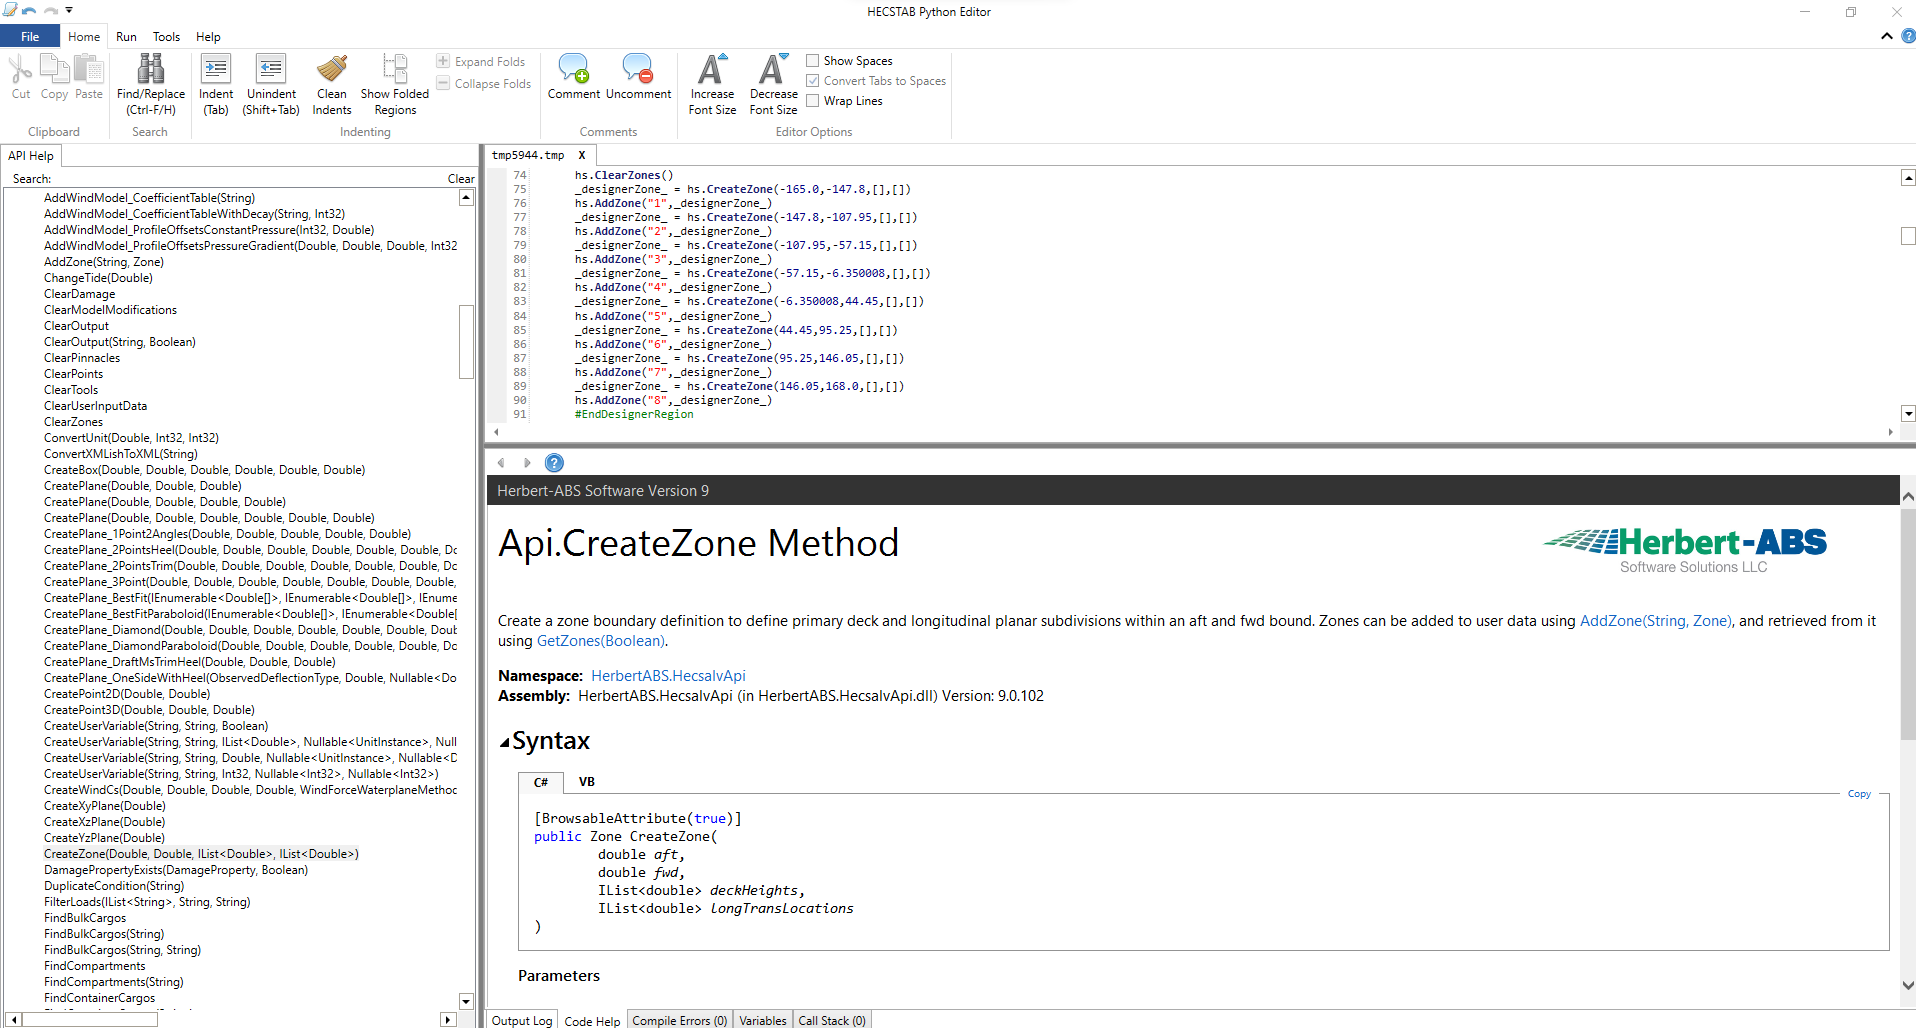Click the Clear search button

461,179
